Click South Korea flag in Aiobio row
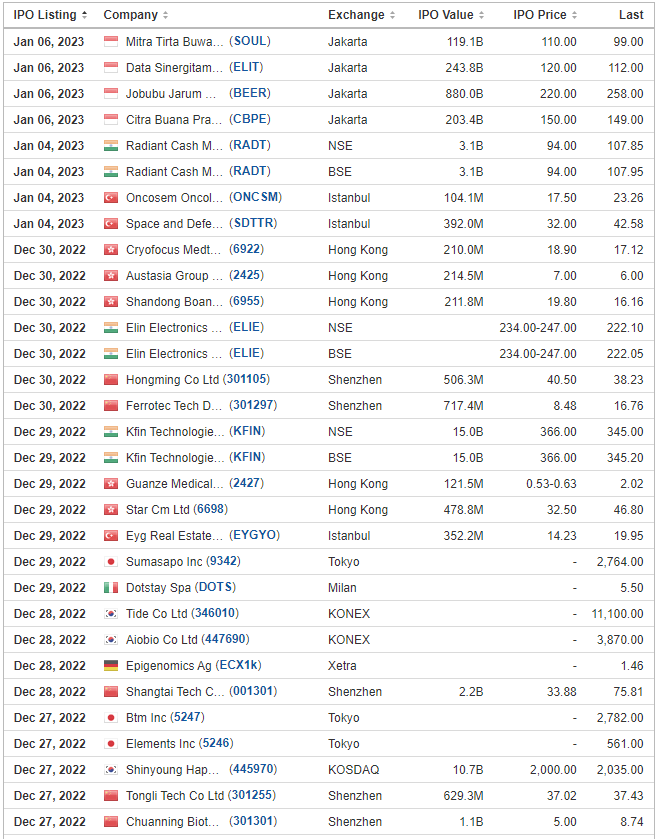Viewport: 658px width, 839px height. 111,639
